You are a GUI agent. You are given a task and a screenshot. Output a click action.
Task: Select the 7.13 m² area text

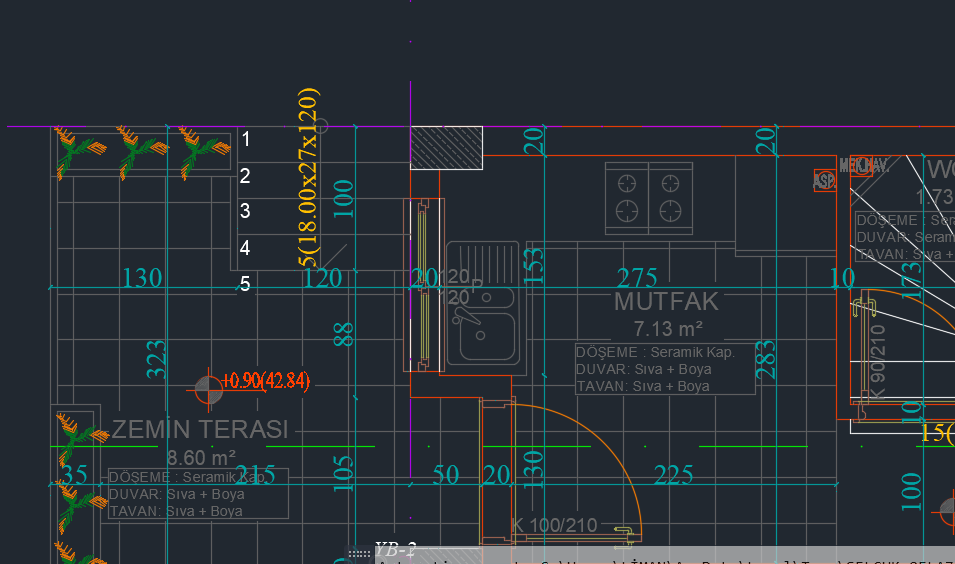pyautogui.click(x=668, y=329)
